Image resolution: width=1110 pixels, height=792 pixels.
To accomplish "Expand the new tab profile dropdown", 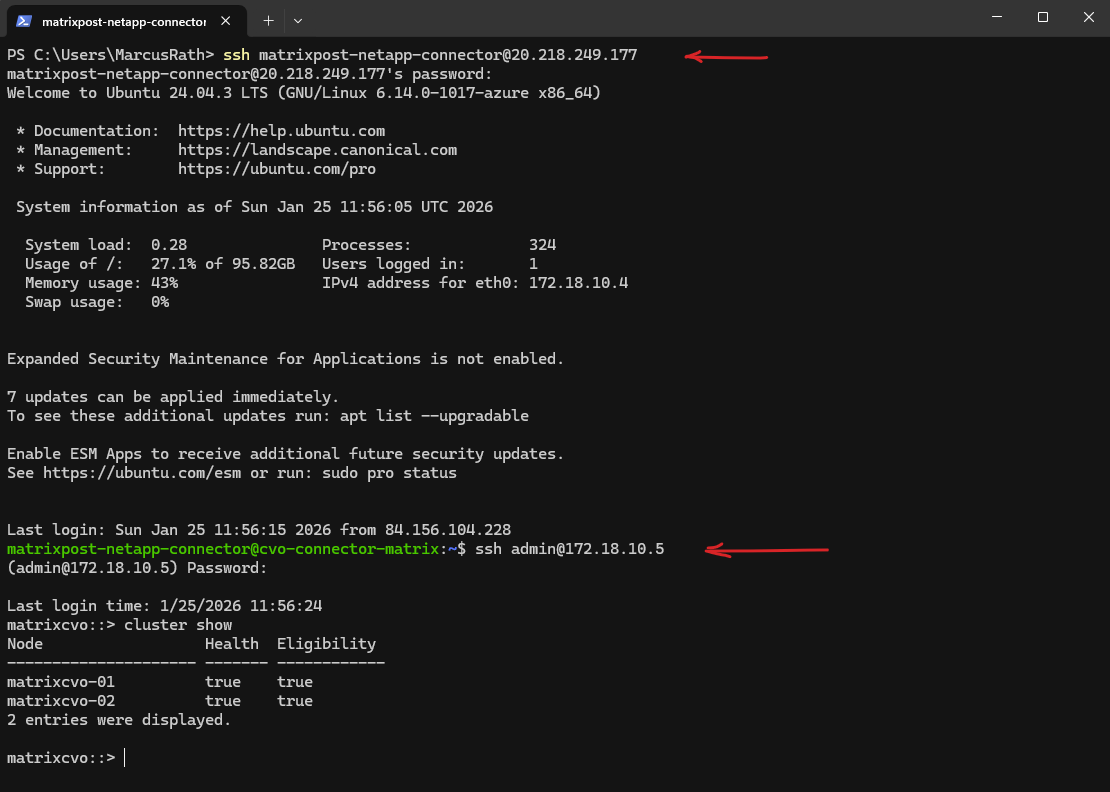I will click(x=298, y=20).
